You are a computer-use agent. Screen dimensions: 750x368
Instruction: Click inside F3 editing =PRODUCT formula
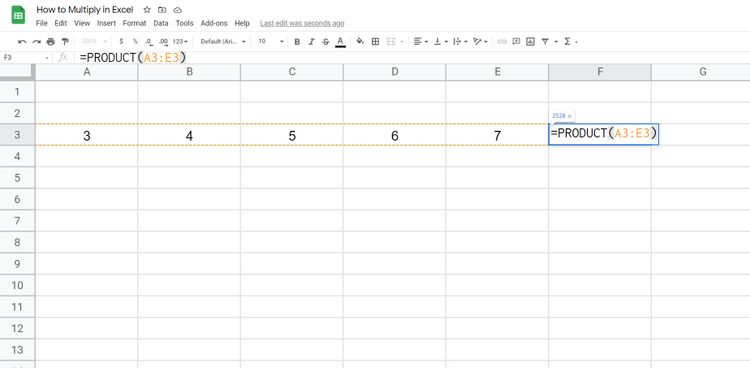coord(604,134)
